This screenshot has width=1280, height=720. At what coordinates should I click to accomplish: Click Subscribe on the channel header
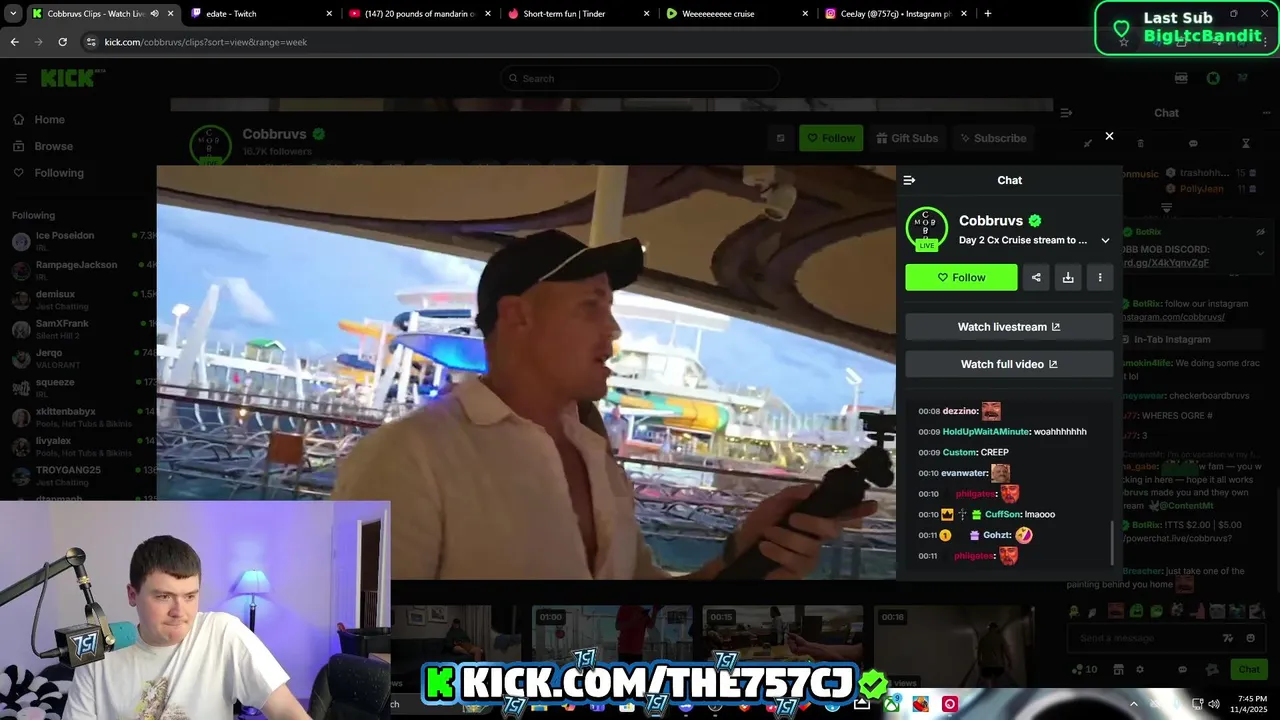[992, 138]
